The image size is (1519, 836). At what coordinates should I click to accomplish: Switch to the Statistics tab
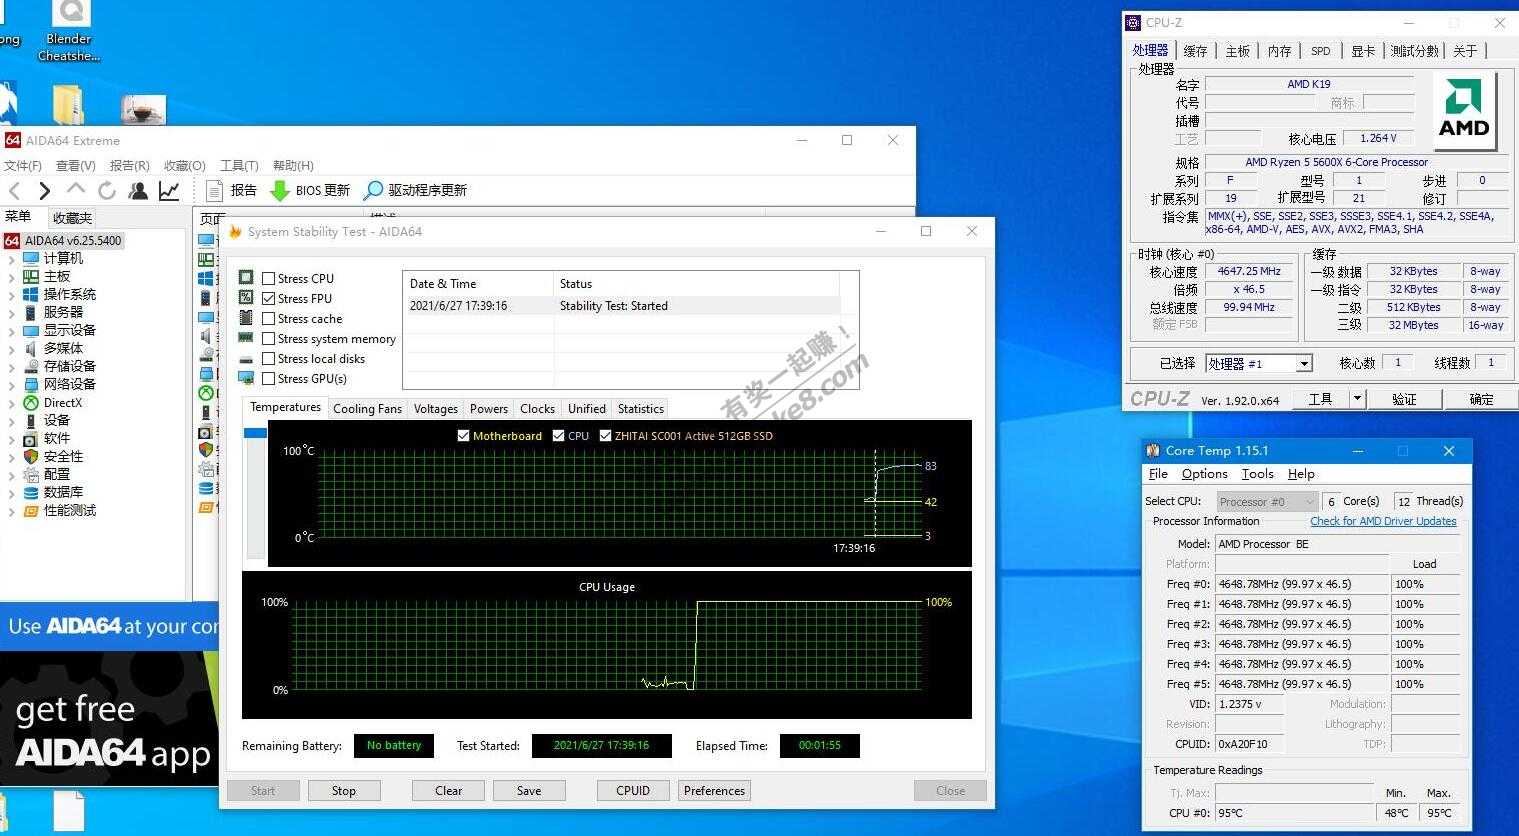click(640, 408)
